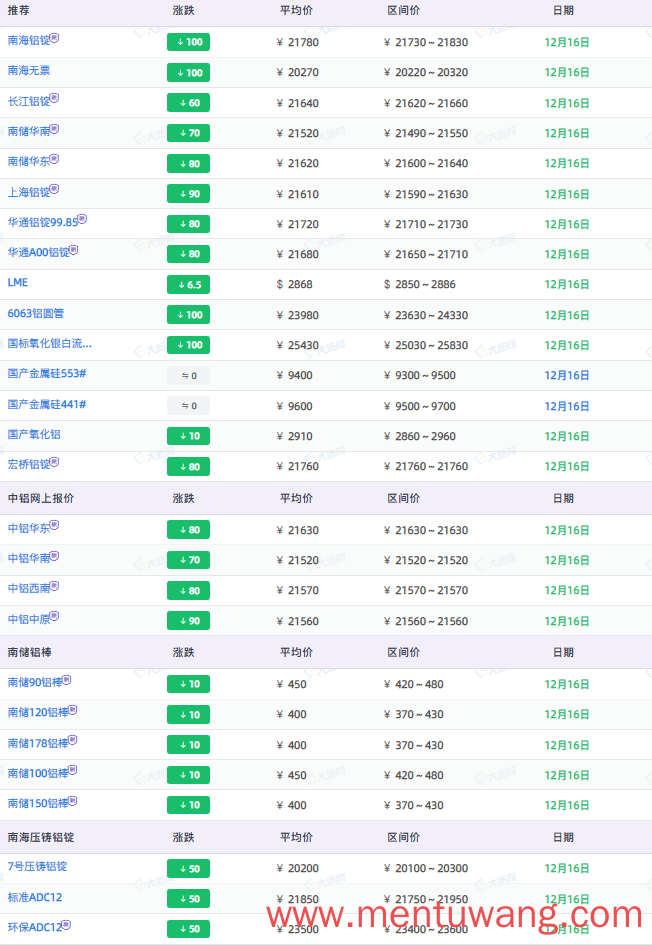Click the 日期 column header in 南储铝棒 section
The image size is (652, 945).
(x=563, y=652)
